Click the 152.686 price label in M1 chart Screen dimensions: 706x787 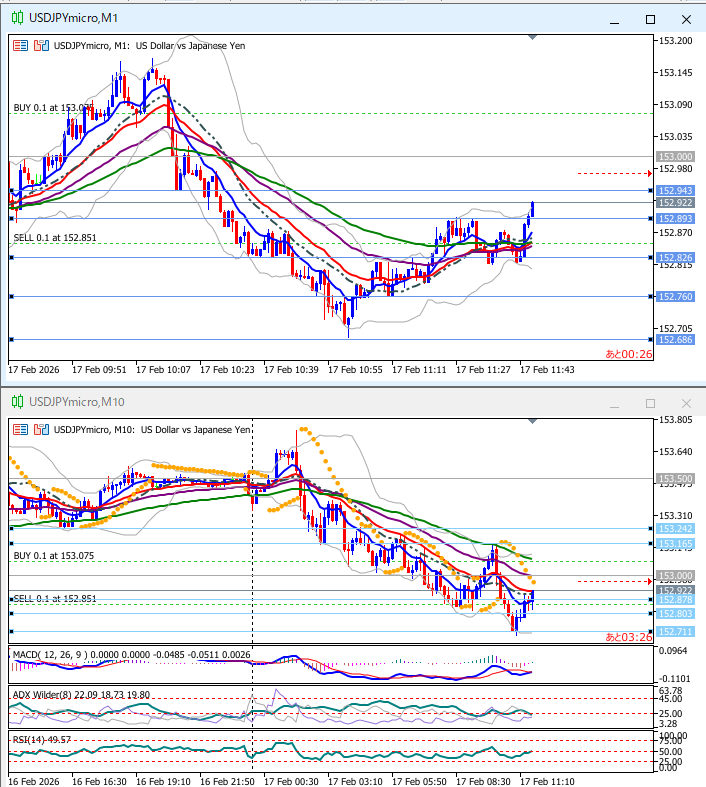[x=673, y=340]
